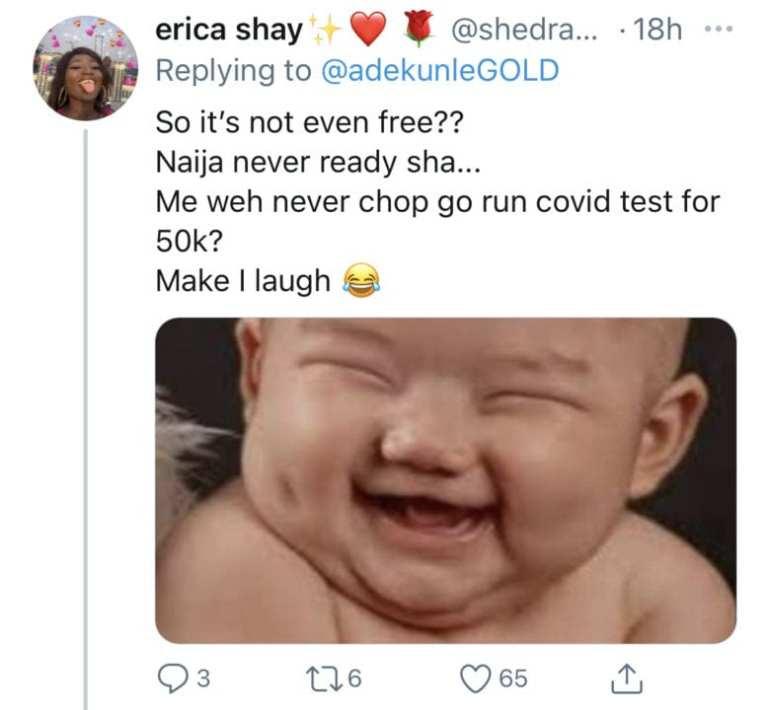Click the retweet count 6

353,680
